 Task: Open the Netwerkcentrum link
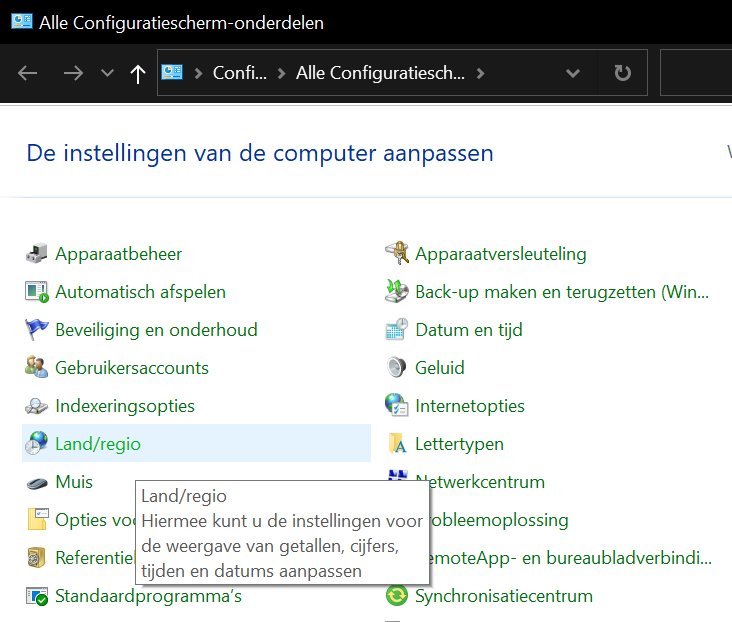pyautogui.click(x=487, y=482)
